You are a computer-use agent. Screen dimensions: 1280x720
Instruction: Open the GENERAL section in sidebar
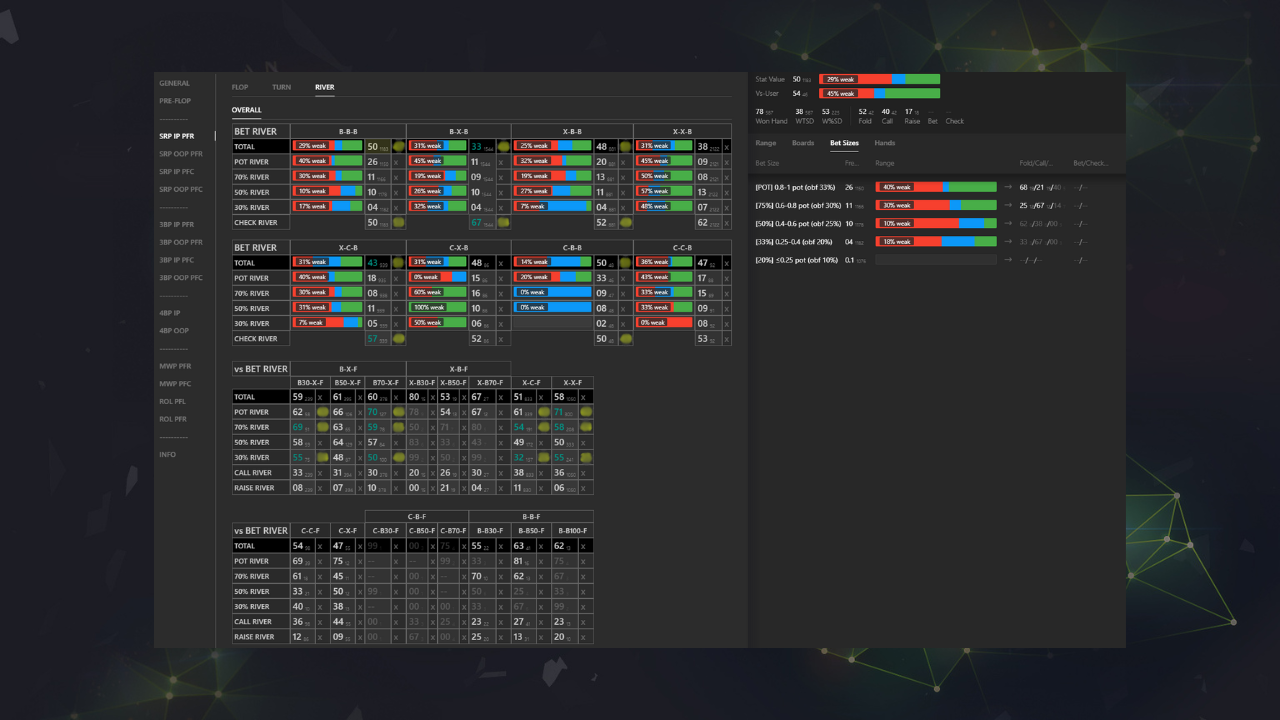click(174, 83)
